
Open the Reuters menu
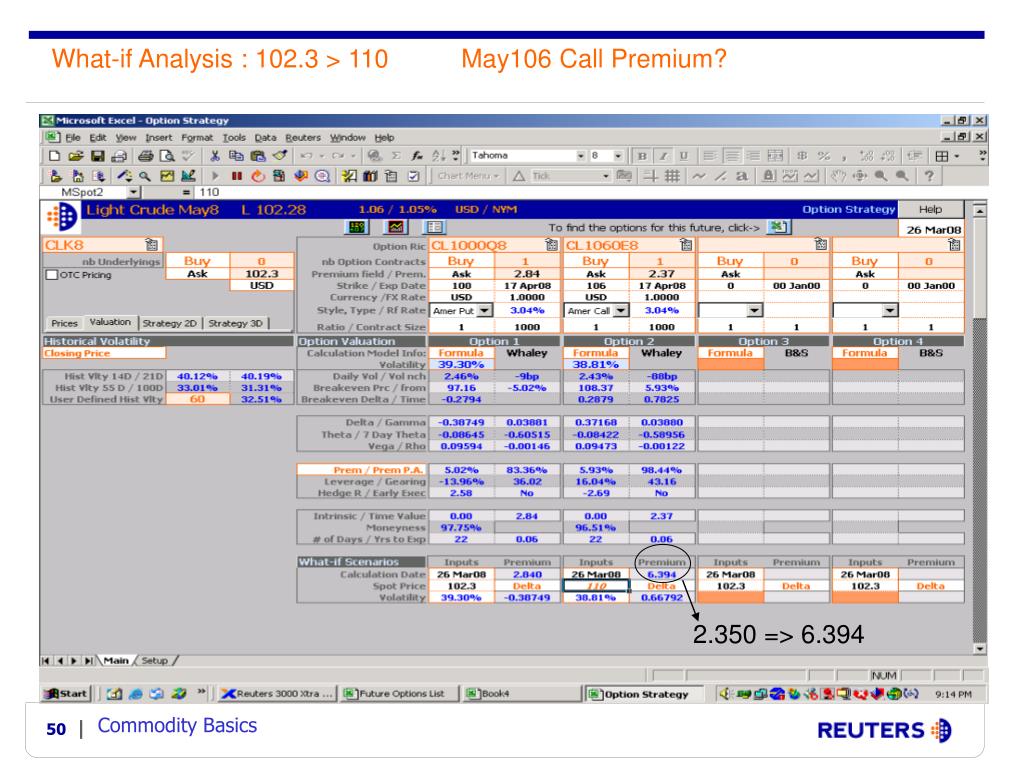coord(303,138)
